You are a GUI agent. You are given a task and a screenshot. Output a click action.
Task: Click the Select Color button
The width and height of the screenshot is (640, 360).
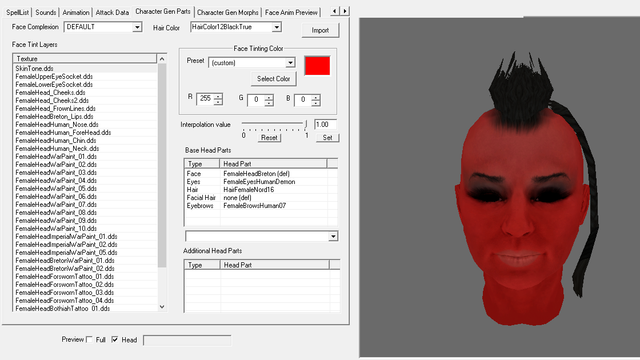coord(273,79)
